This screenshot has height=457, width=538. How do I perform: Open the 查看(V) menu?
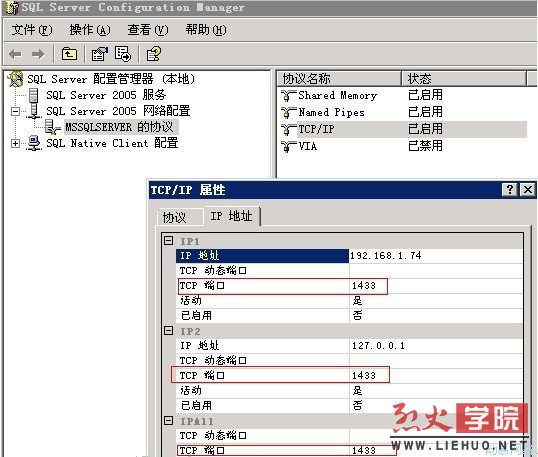[148, 30]
